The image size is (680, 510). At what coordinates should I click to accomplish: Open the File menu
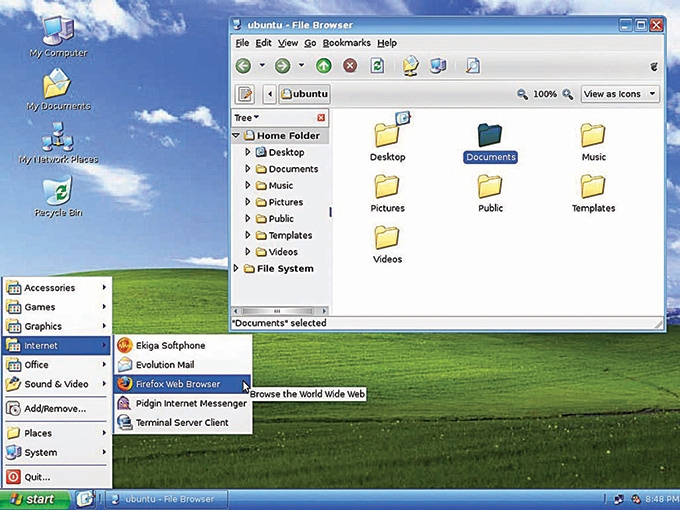[x=242, y=43]
